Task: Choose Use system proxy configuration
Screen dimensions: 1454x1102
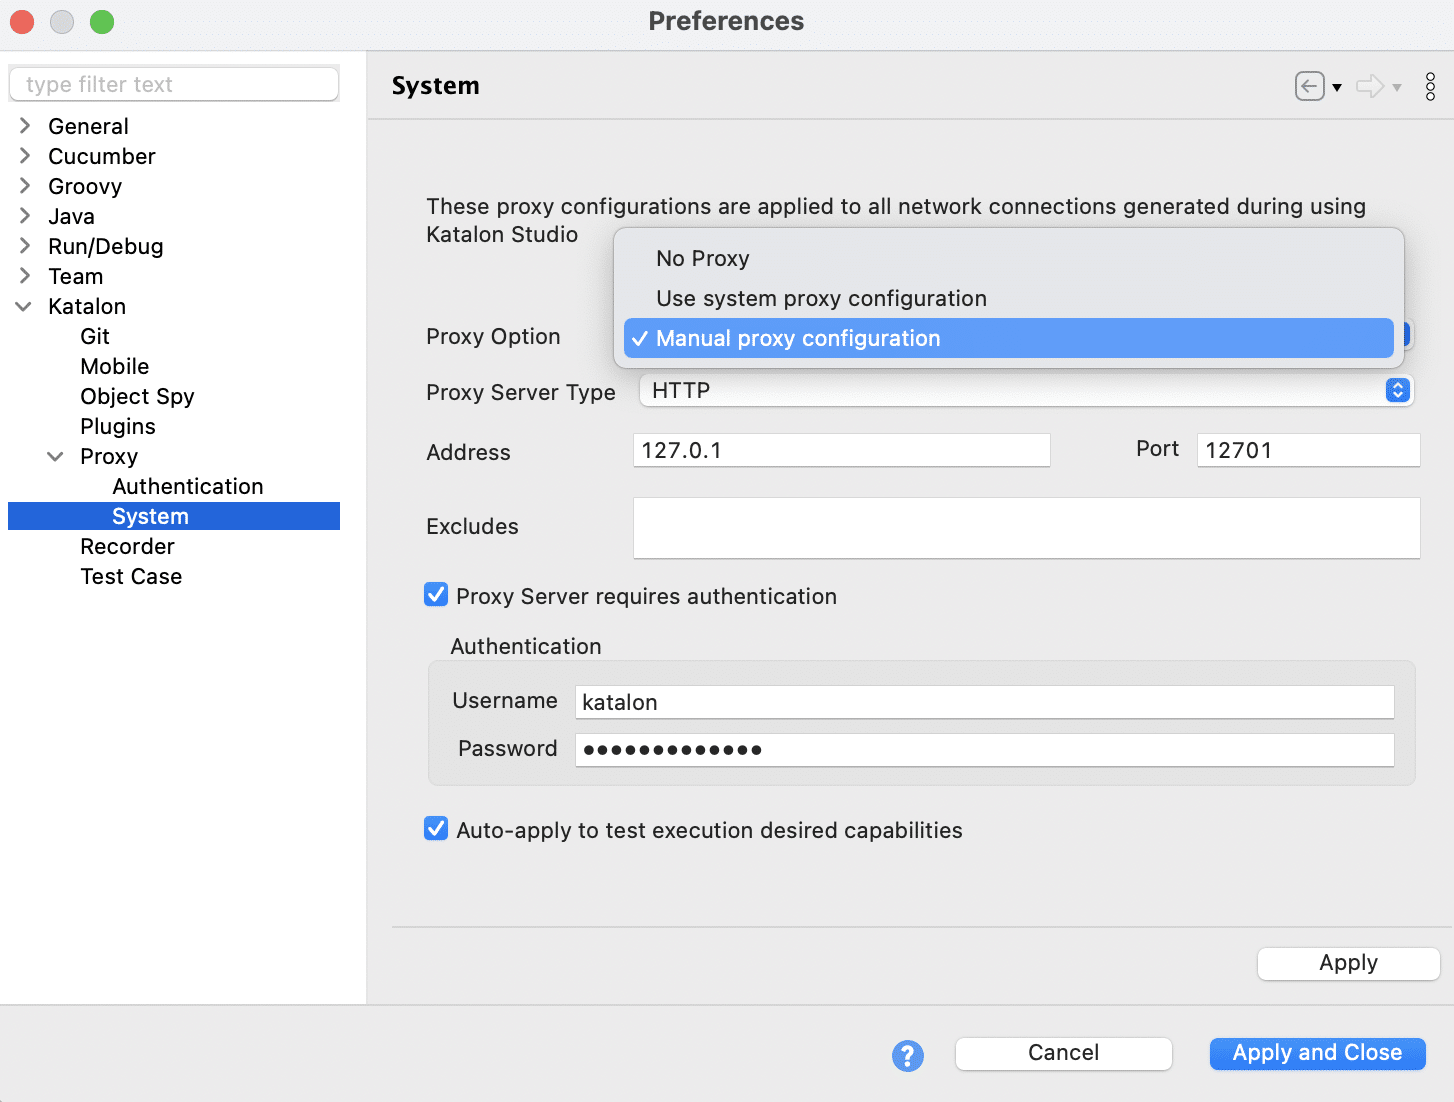Action: click(821, 298)
